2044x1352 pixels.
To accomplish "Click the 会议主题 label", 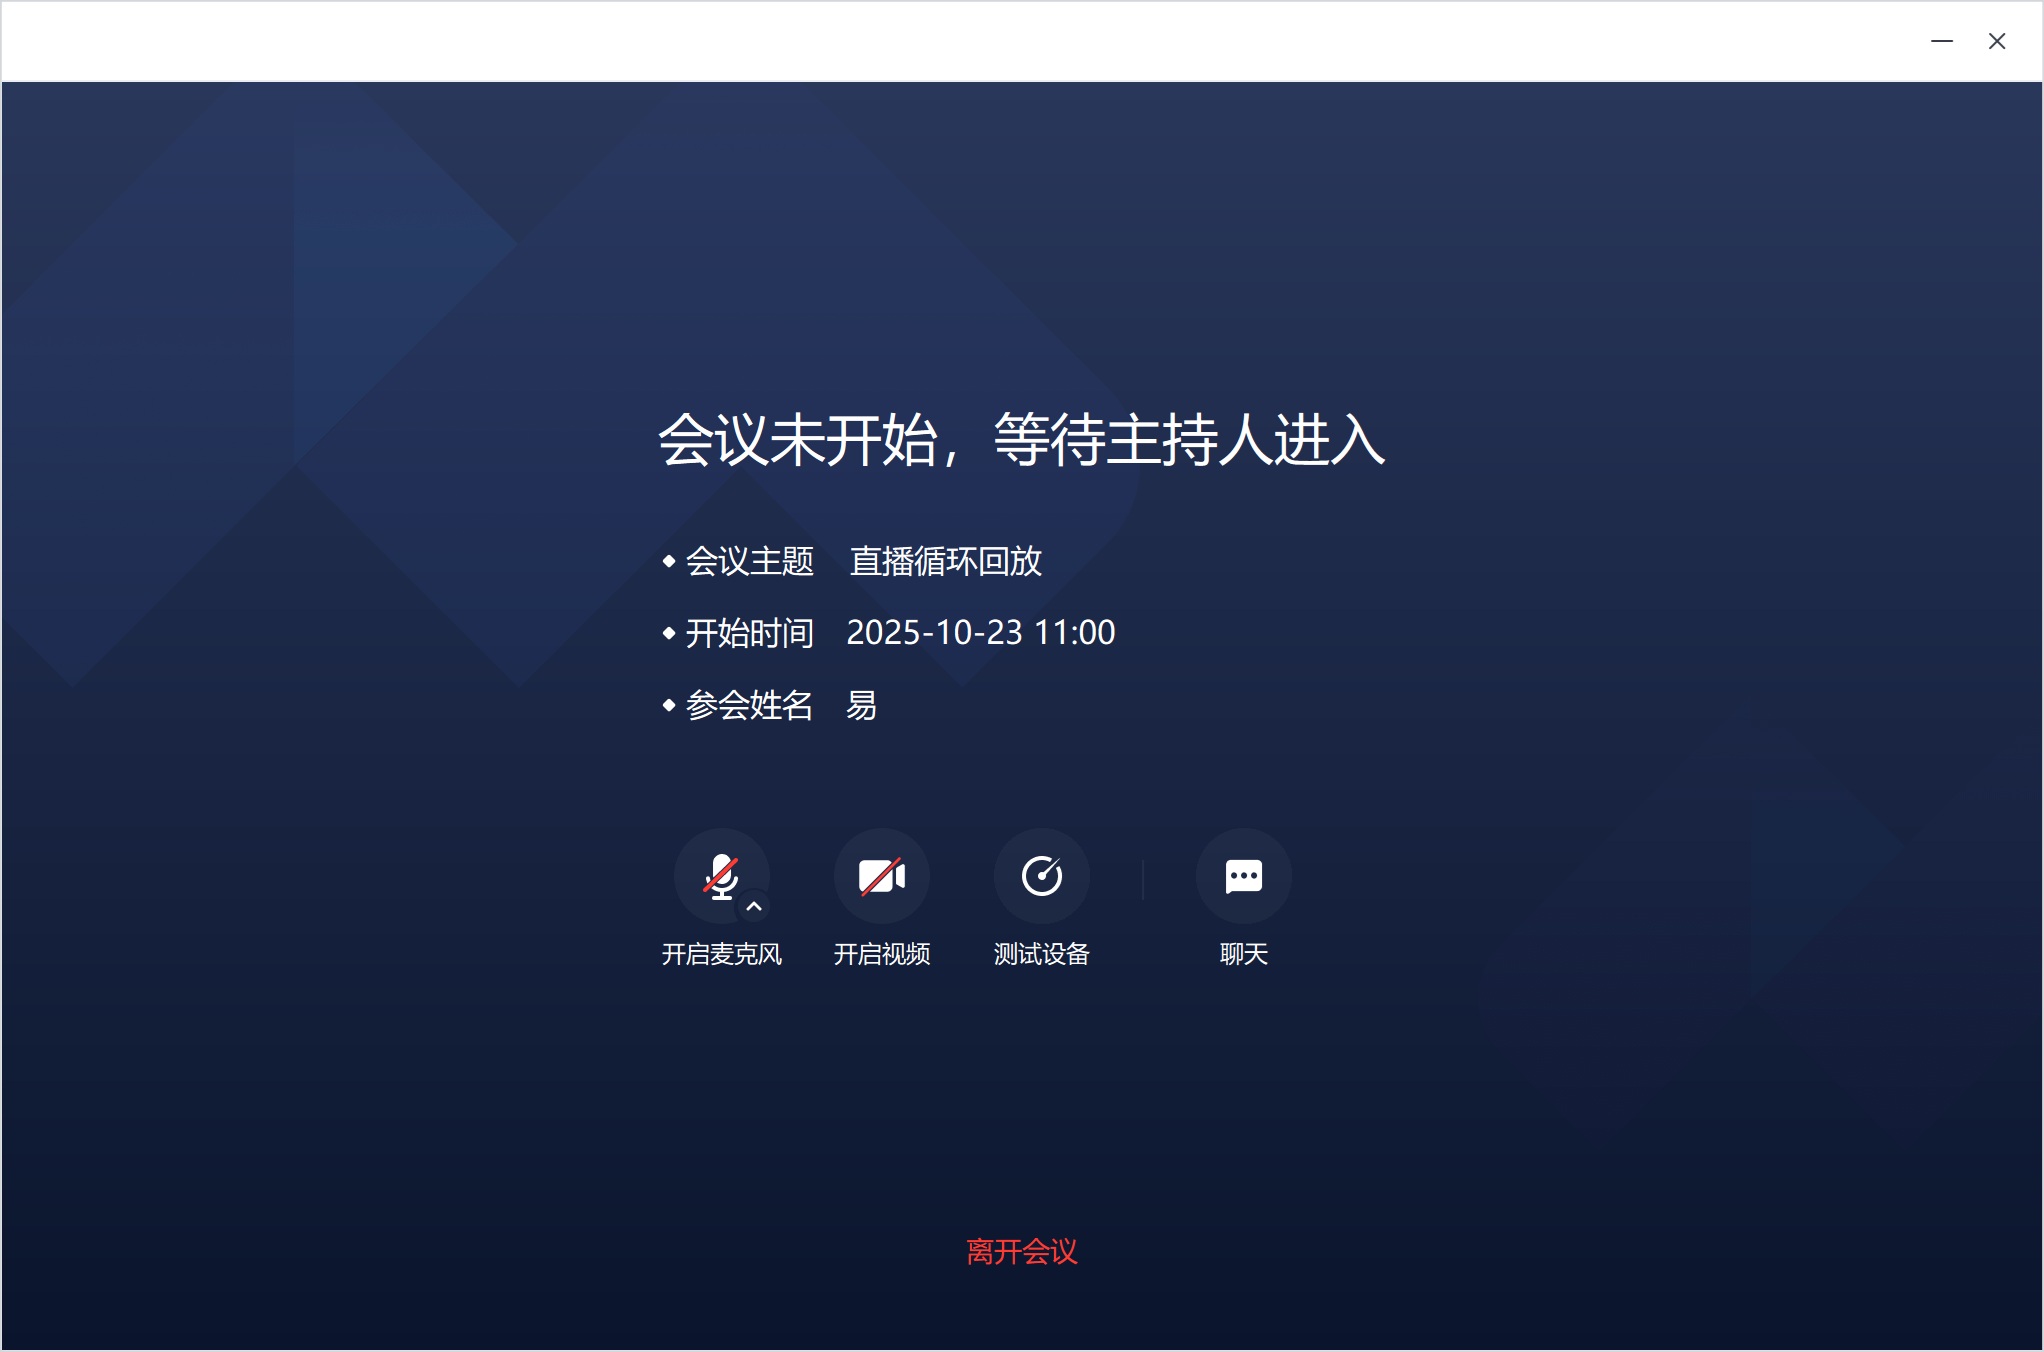I will (x=749, y=561).
